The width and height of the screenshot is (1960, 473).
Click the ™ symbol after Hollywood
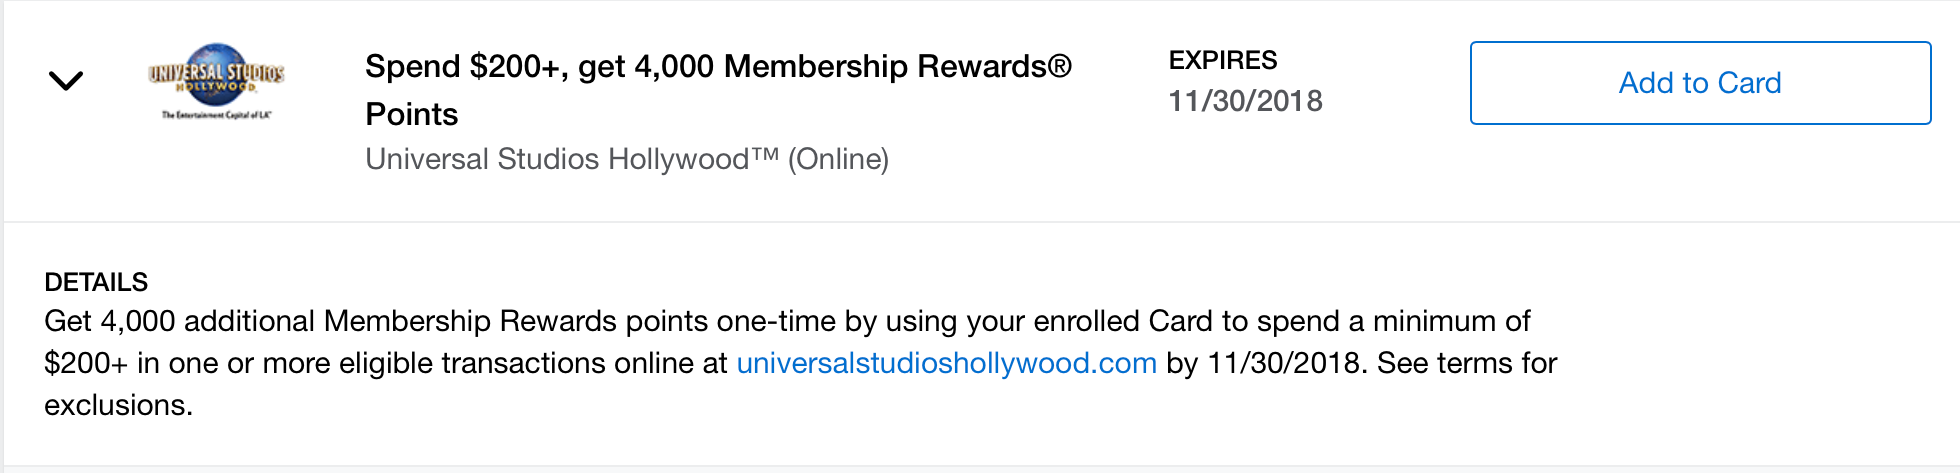coord(765,154)
